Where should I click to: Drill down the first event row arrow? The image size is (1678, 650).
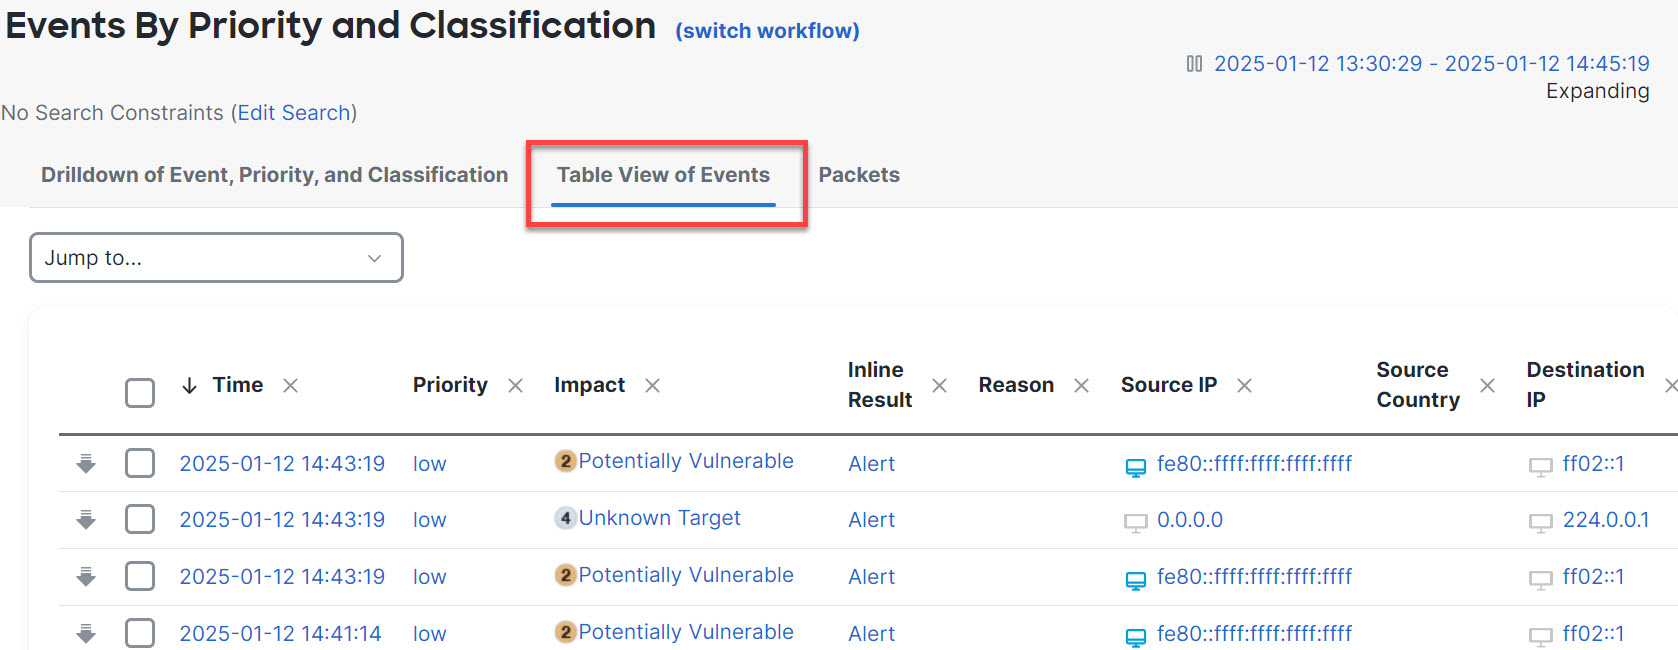86,463
